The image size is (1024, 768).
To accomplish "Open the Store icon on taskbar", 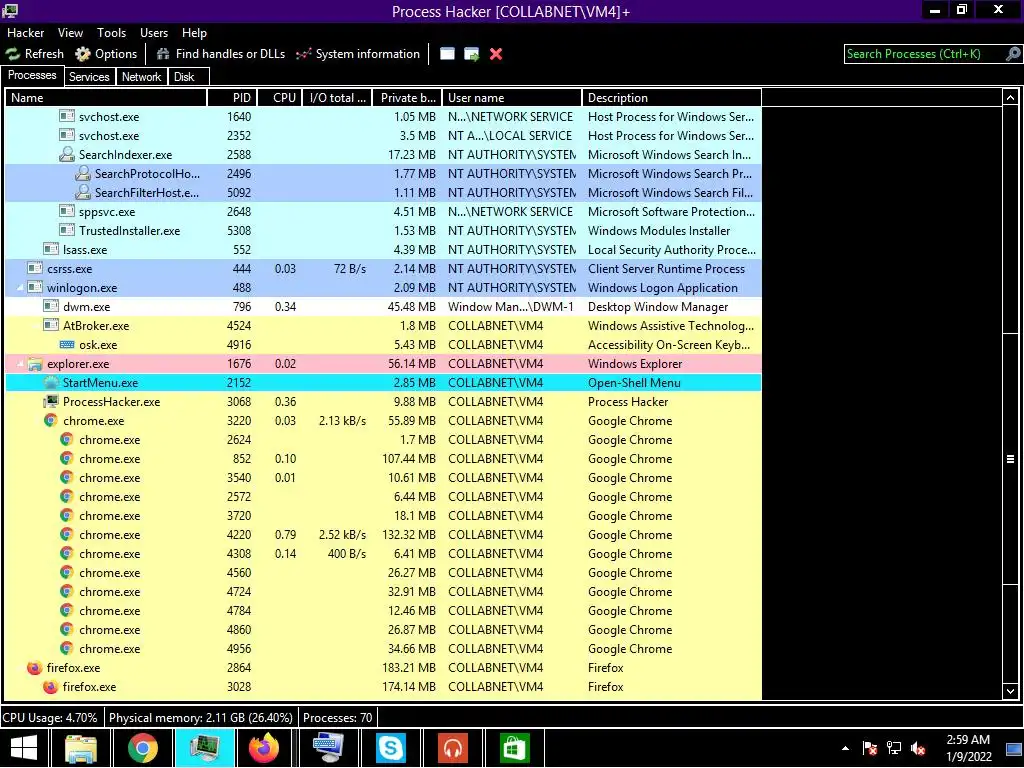I will [x=514, y=748].
